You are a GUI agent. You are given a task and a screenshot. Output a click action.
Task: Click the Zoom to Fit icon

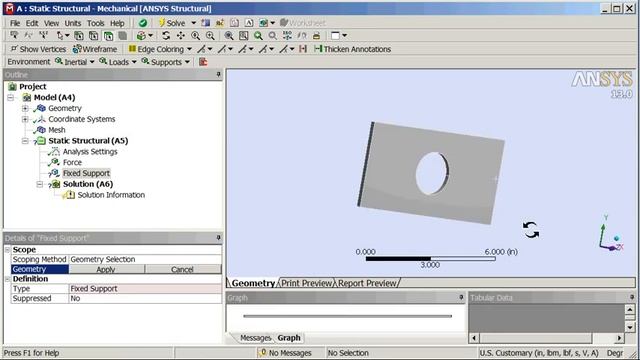pos(229,36)
